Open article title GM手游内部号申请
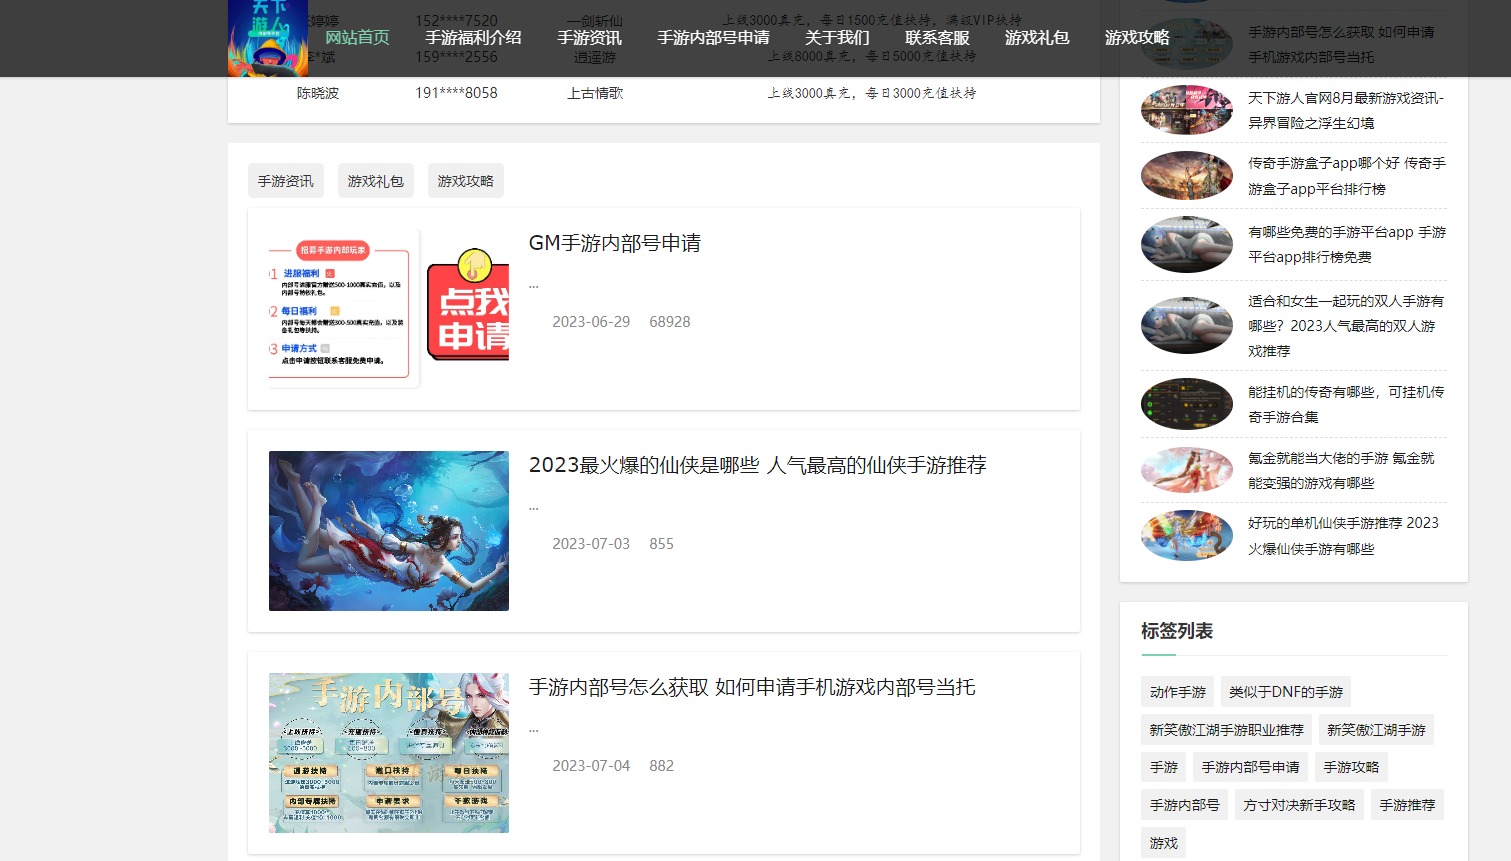Screen dimensions: 1511x861 tap(615, 243)
